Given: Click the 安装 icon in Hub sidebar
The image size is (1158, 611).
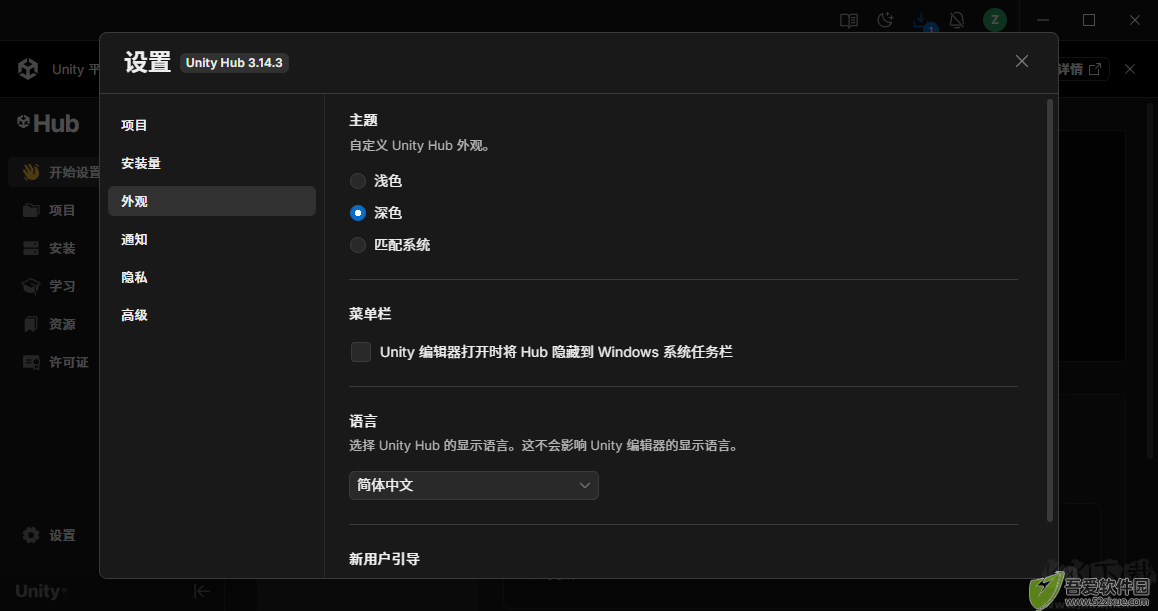Looking at the screenshot, I should (x=31, y=248).
